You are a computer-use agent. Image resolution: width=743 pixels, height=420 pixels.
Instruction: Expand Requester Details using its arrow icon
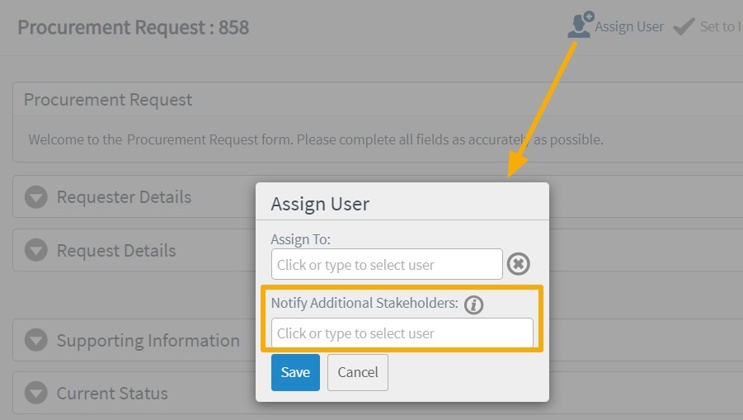point(36,197)
